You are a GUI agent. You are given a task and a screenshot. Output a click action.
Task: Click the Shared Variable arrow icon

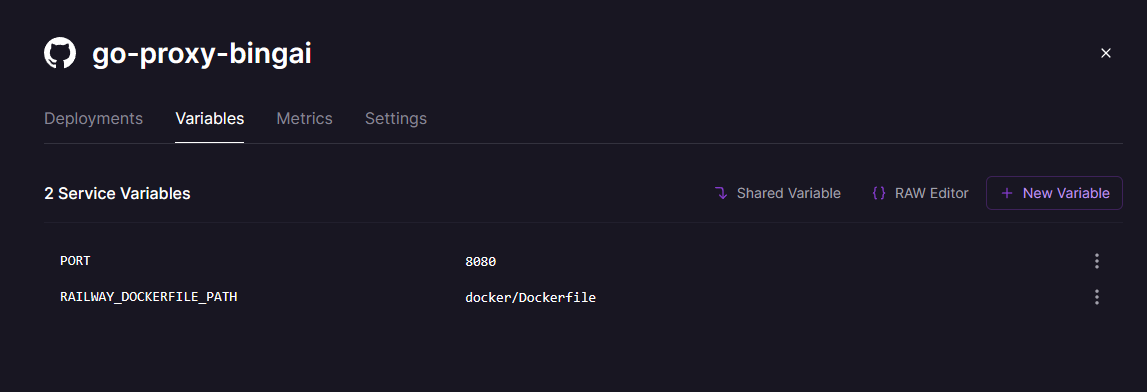(721, 193)
